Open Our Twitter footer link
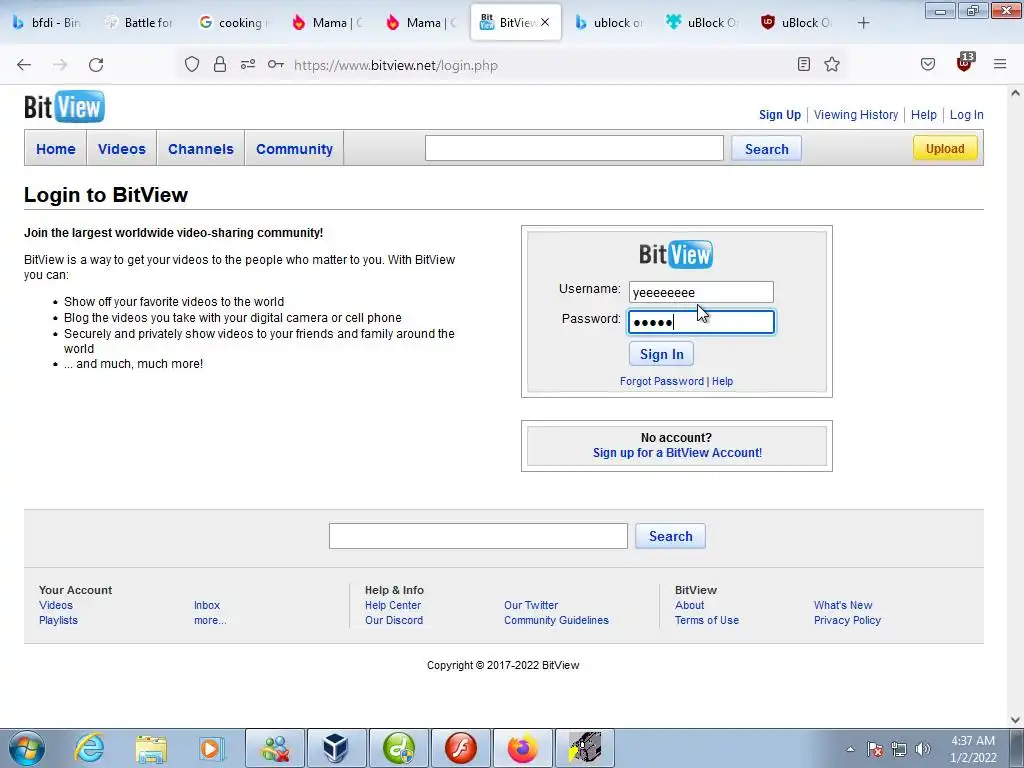Image resolution: width=1024 pixels, height=768 pixels. (x=531, y=605)
